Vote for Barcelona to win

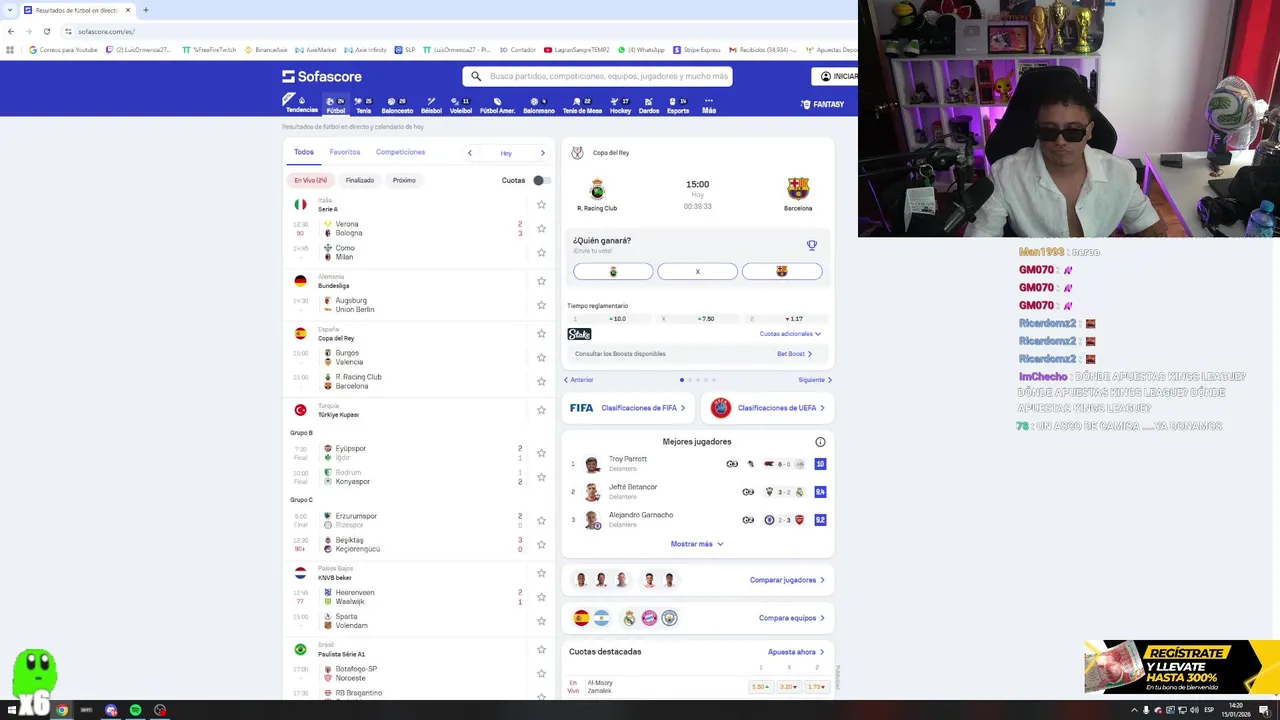[782, 271]
